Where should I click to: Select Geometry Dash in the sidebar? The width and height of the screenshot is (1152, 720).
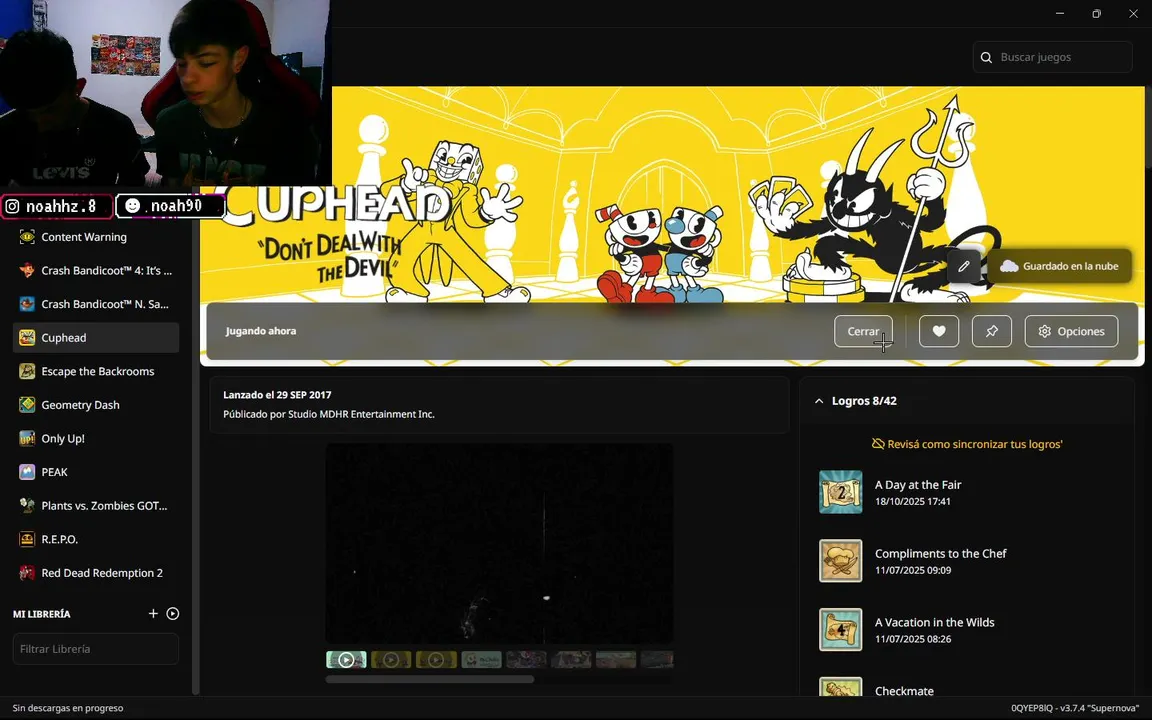pyautogui.click(x=96, y=405)
